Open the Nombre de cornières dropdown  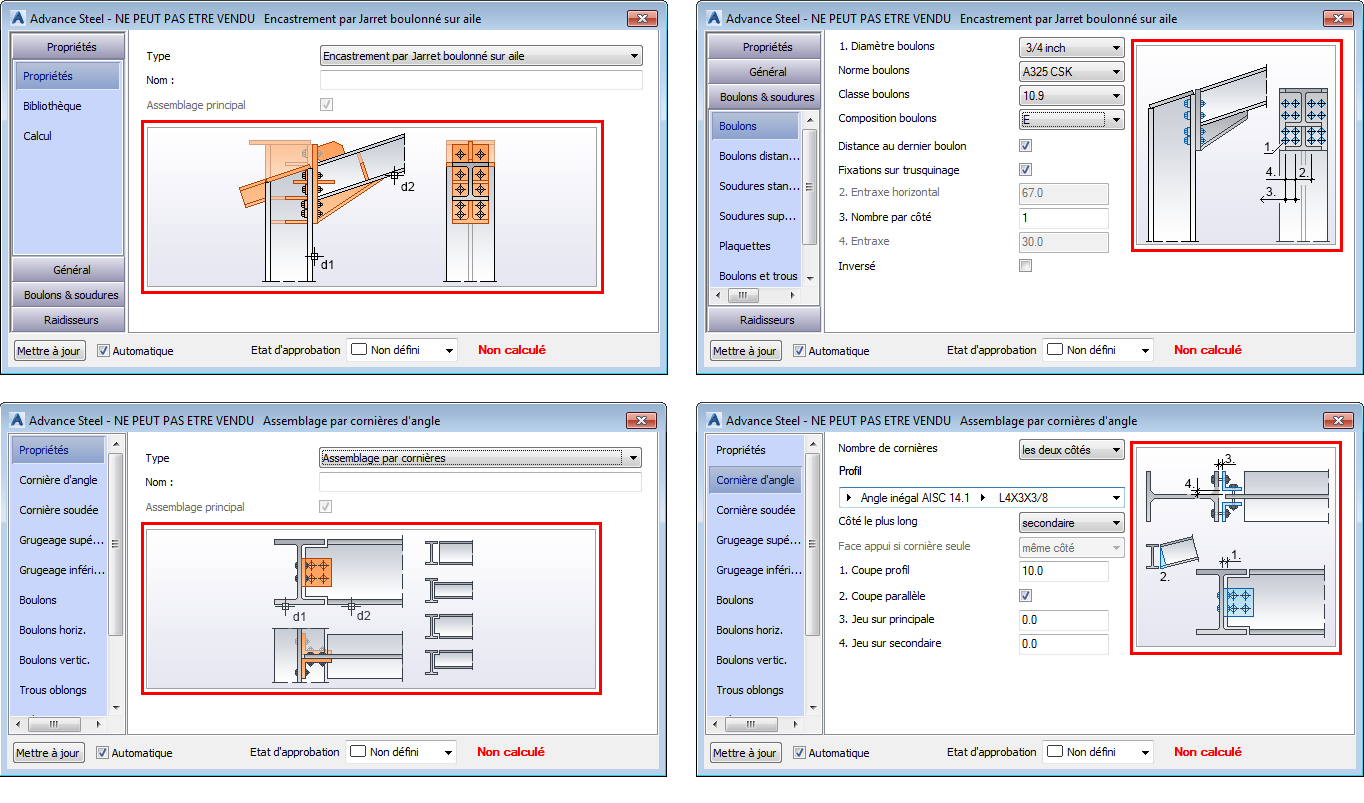(x=1071, y=449)
